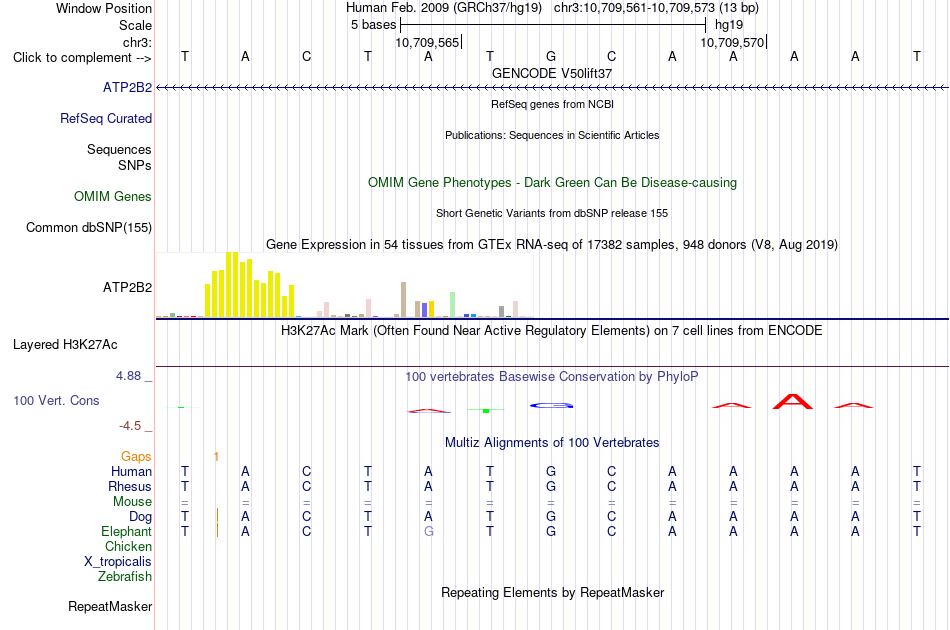Click the 10,709,565 position marker
Image resolution: width=950 pixels, height=630 pixels.
tap(428, 42)
